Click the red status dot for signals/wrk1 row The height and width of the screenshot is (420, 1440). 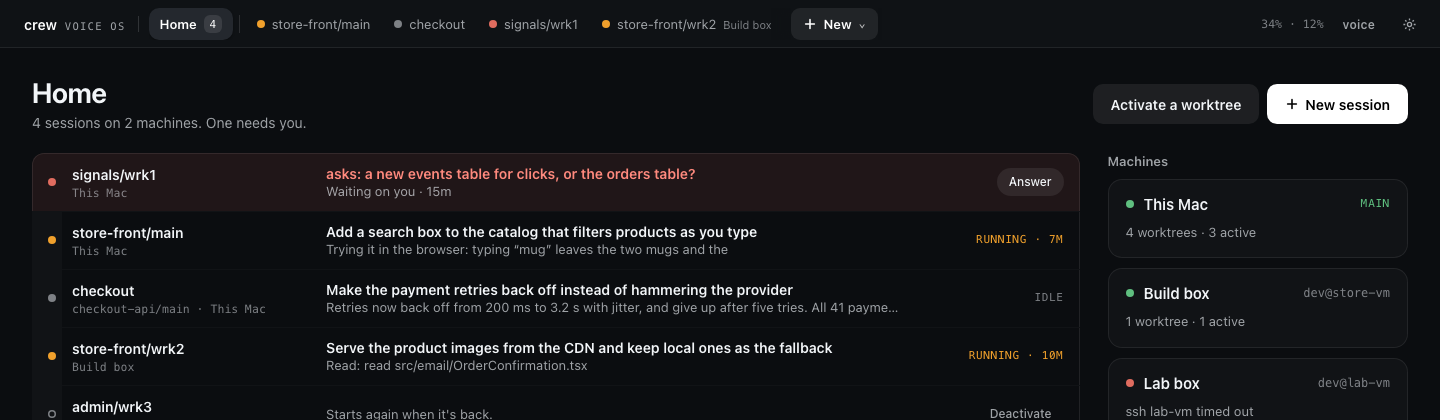coord(52,182)
